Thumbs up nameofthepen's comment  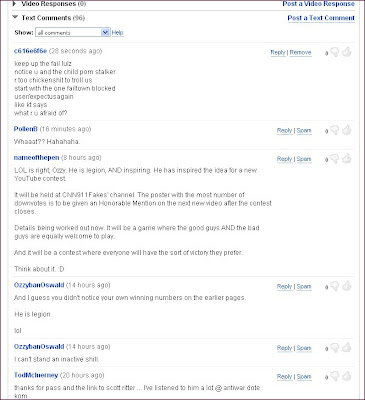point(347,158)
